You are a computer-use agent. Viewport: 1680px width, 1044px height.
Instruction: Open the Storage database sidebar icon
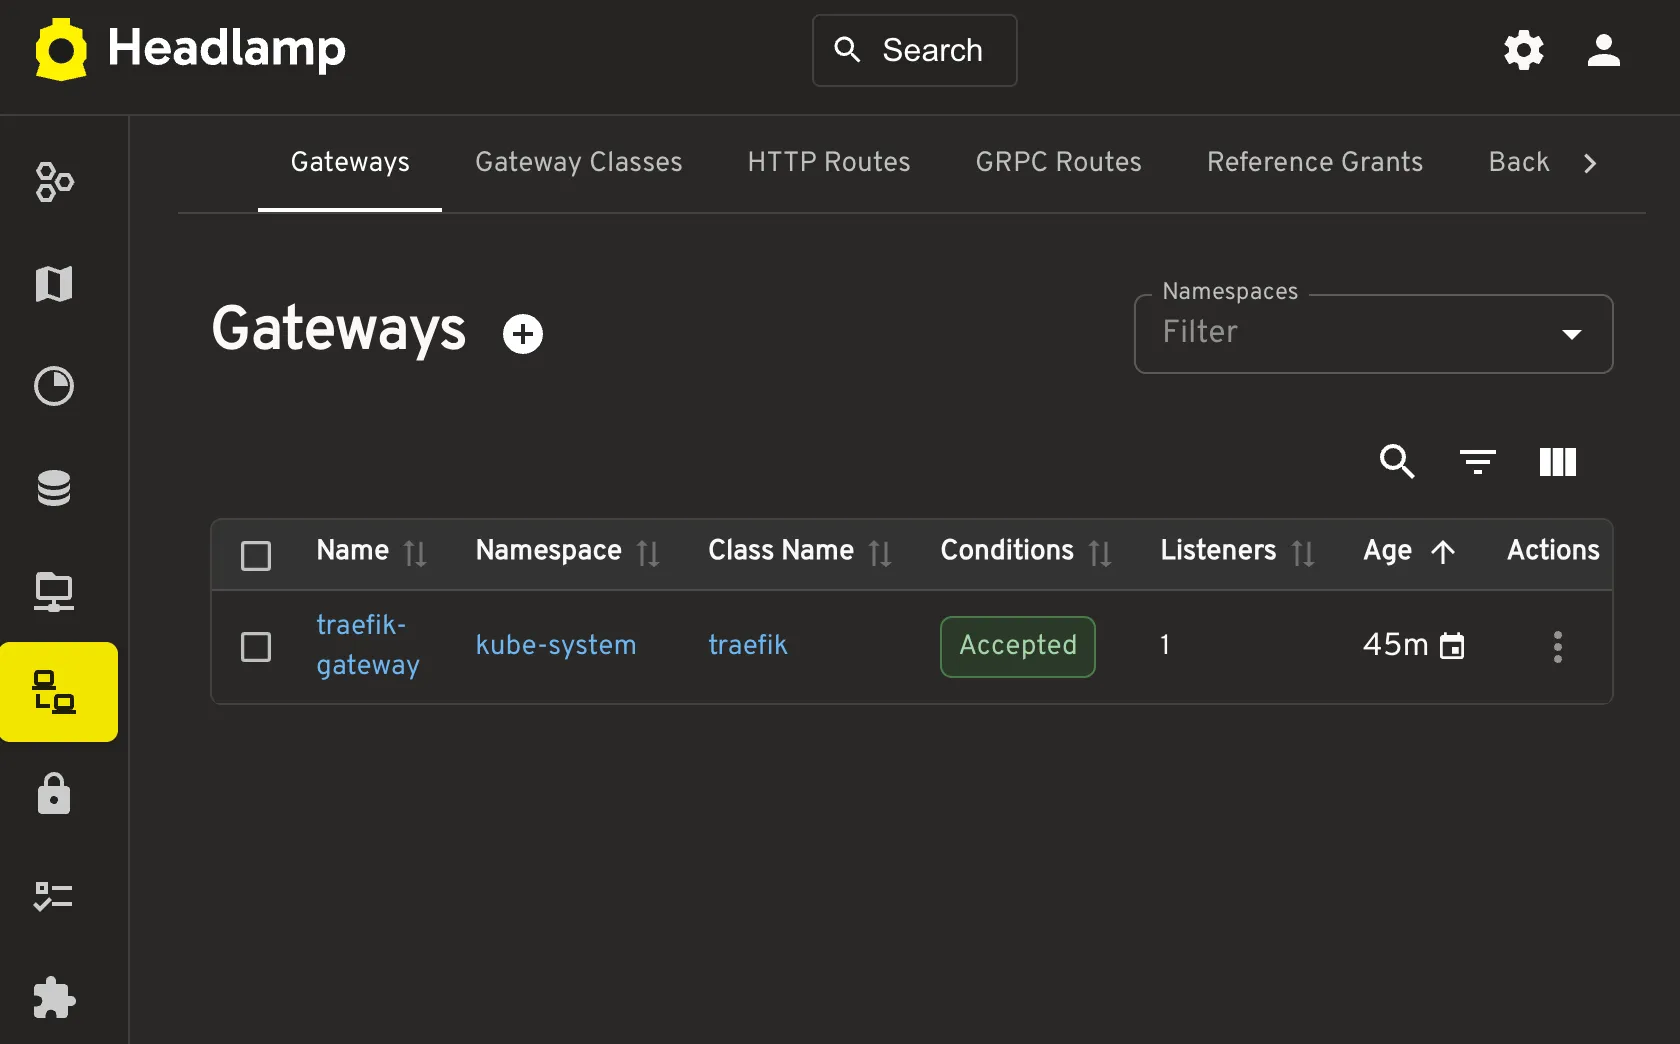tap(54, 488)
